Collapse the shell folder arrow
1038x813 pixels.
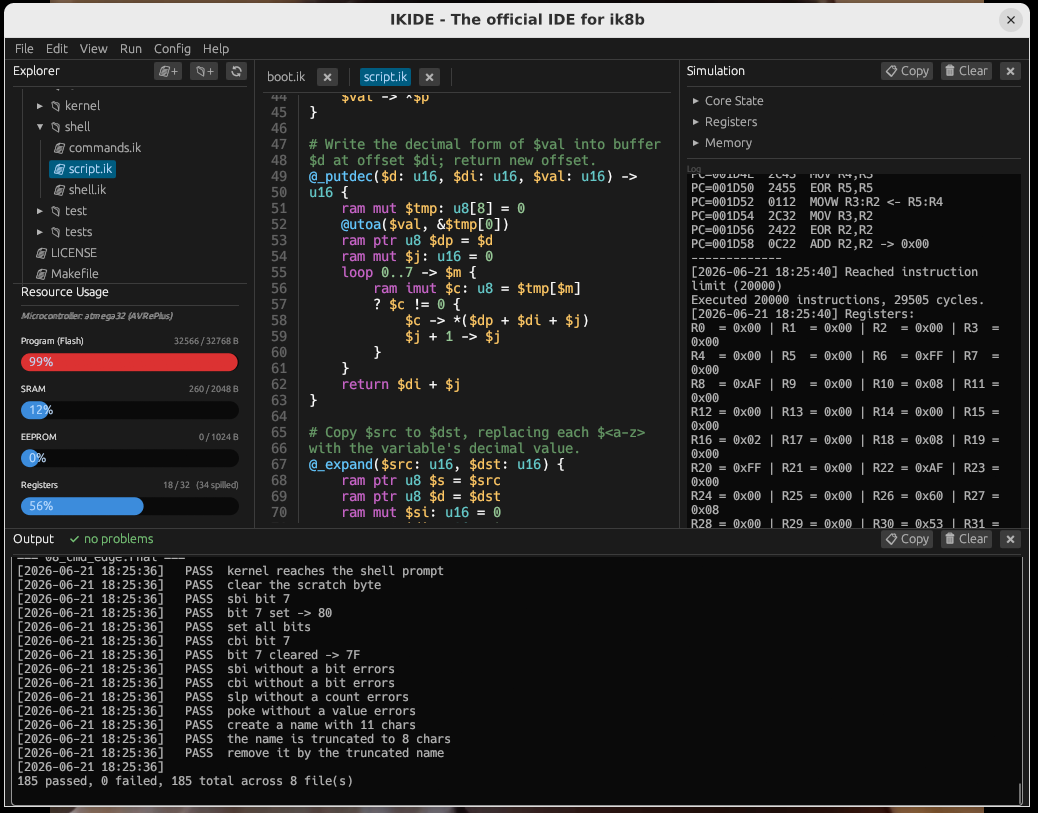click(x=40, y=127)
